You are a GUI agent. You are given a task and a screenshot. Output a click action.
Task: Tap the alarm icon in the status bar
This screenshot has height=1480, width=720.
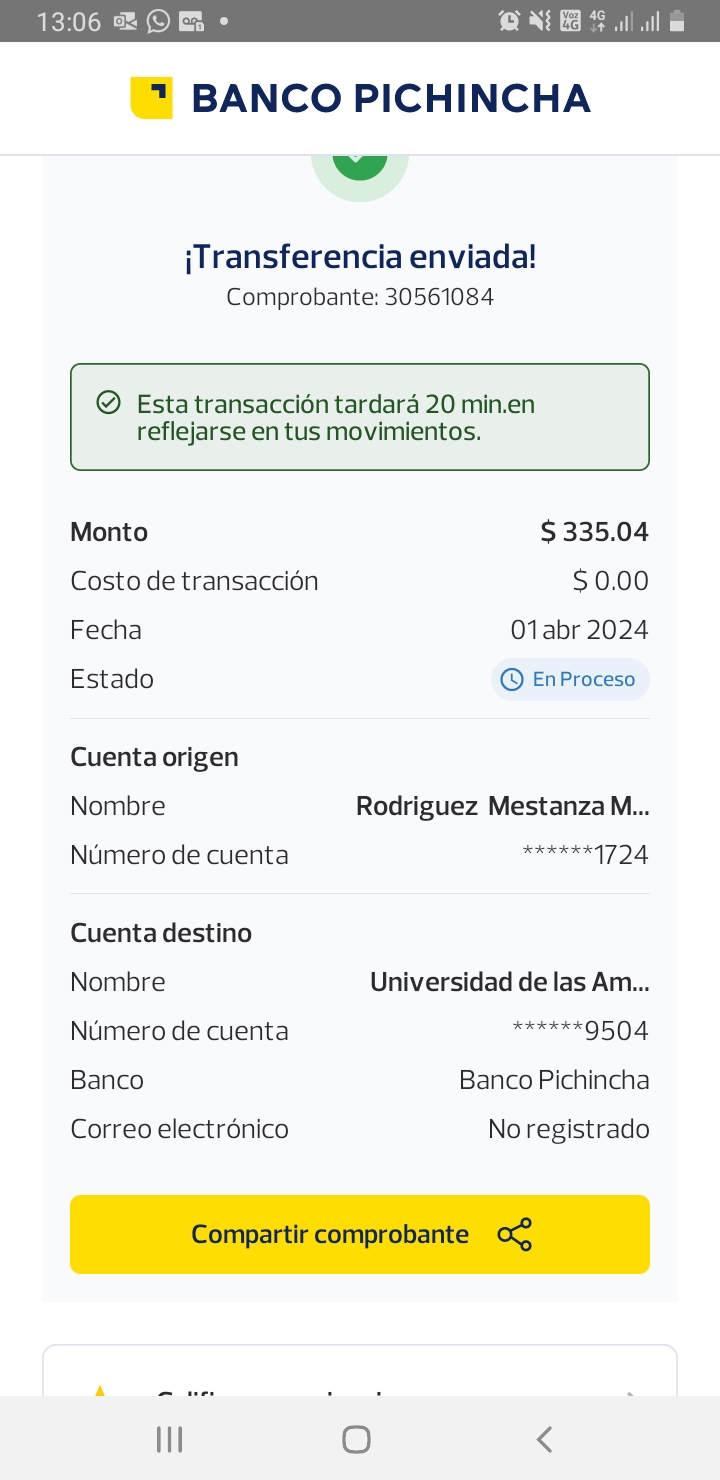tap(509, 21)
